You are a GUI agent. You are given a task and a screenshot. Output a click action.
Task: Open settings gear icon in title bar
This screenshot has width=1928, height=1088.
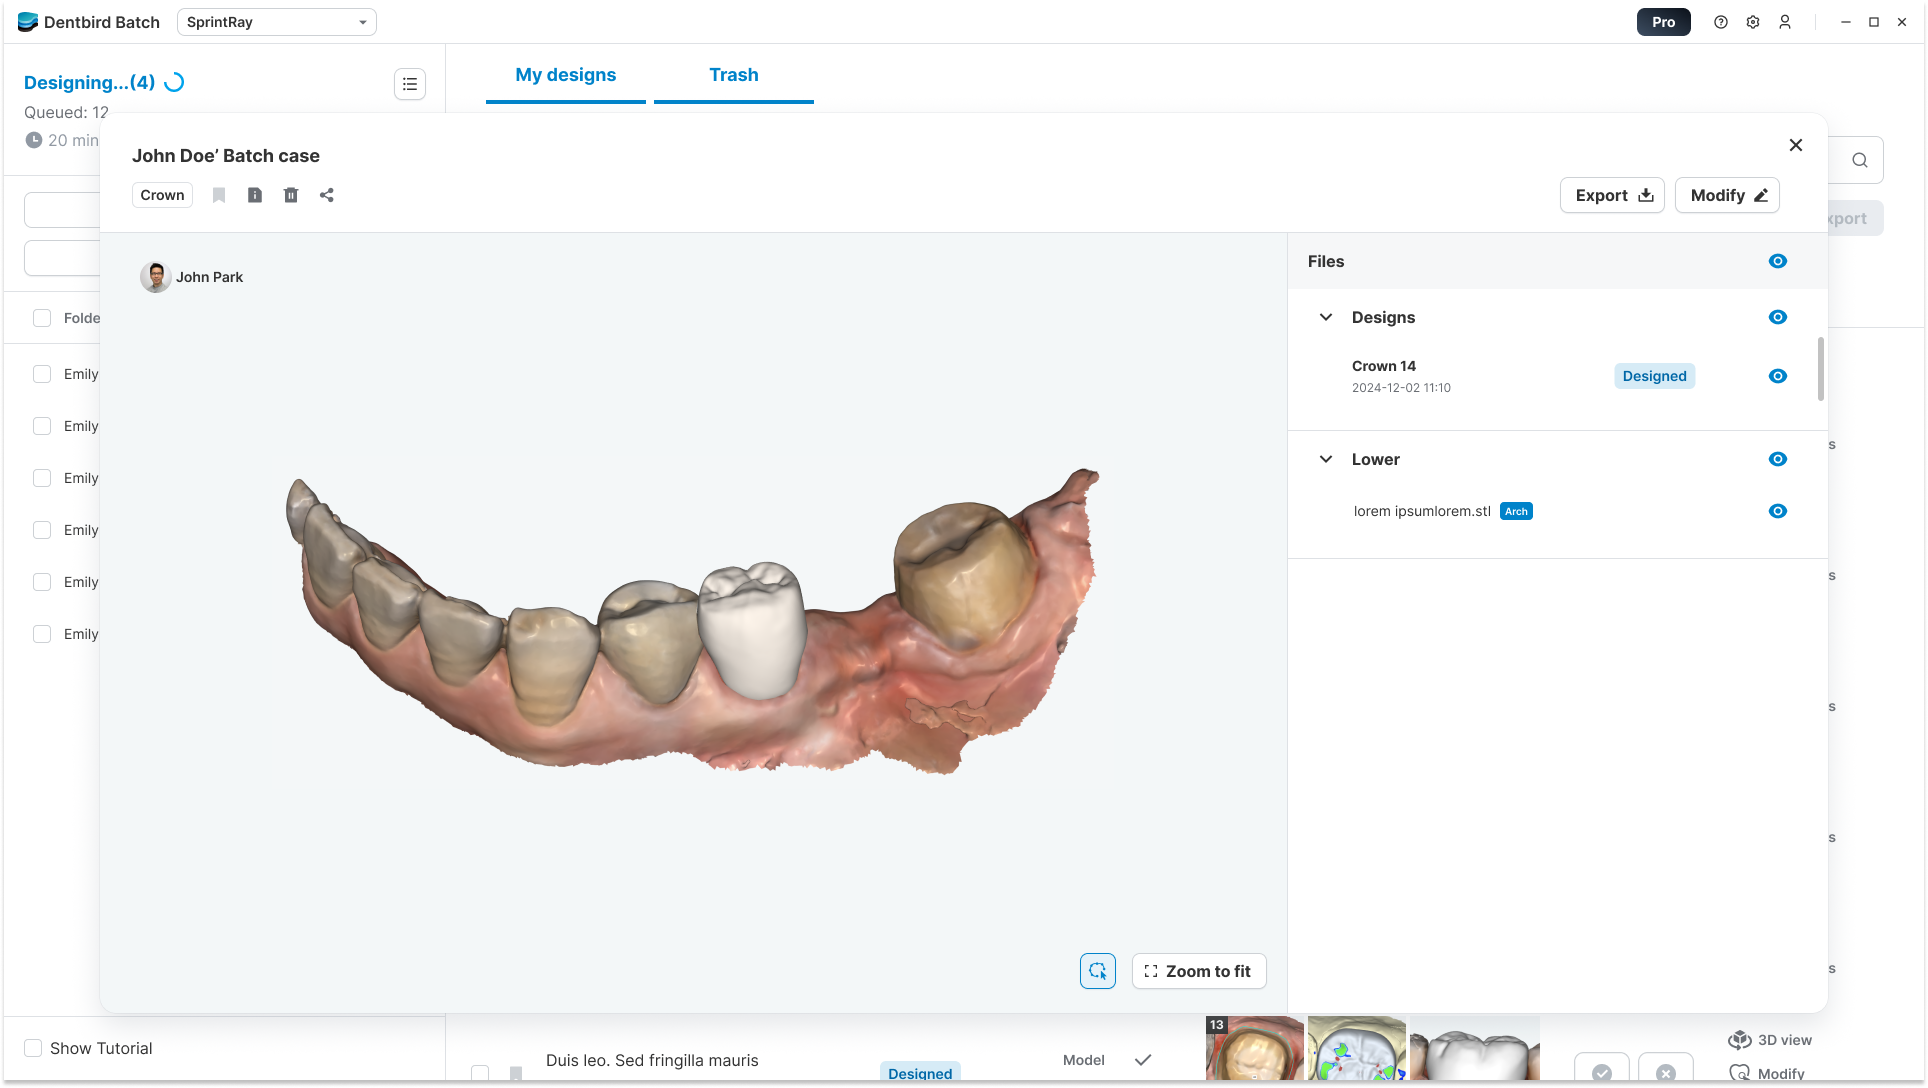[x=1753, y=22]
